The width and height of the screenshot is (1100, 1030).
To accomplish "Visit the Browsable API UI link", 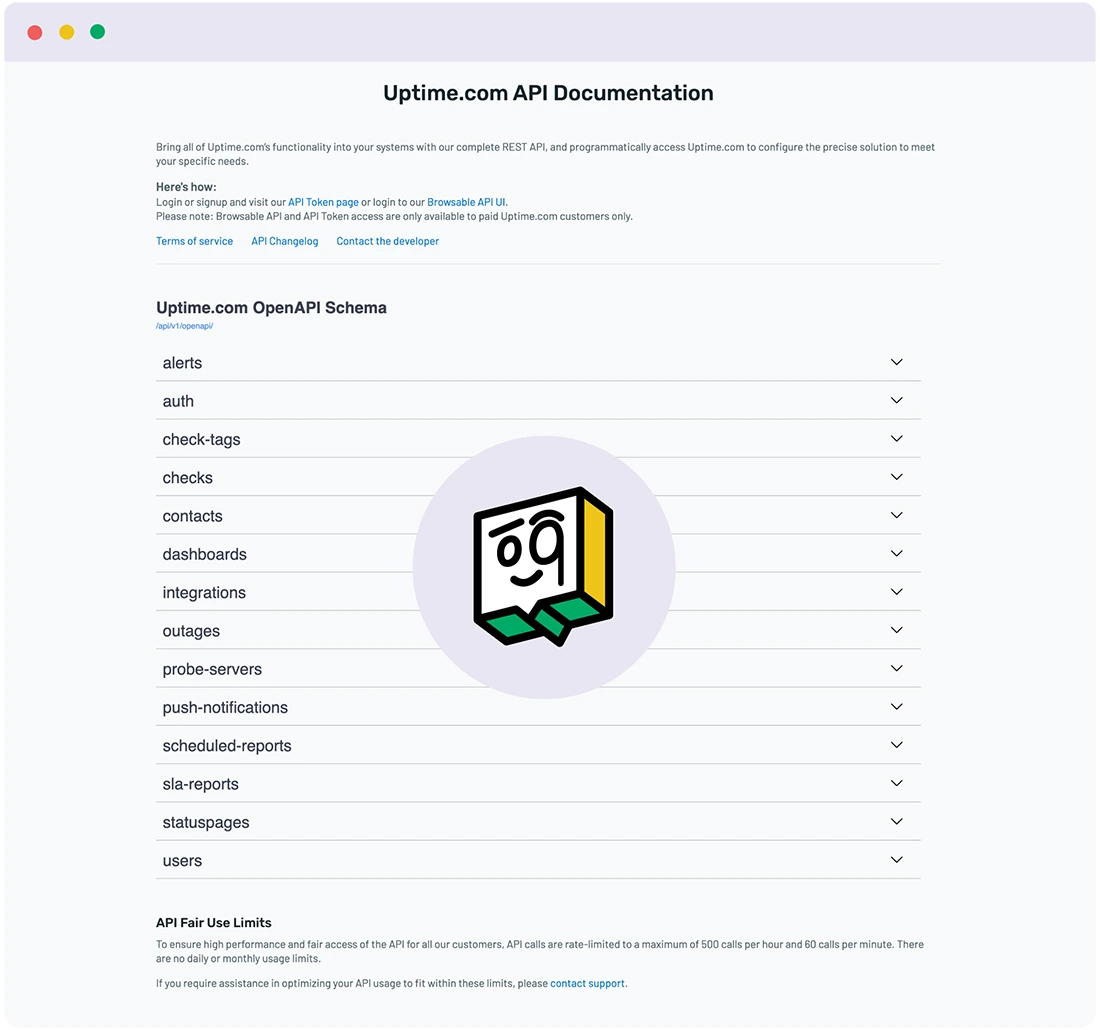I will (x=467, y=202).
